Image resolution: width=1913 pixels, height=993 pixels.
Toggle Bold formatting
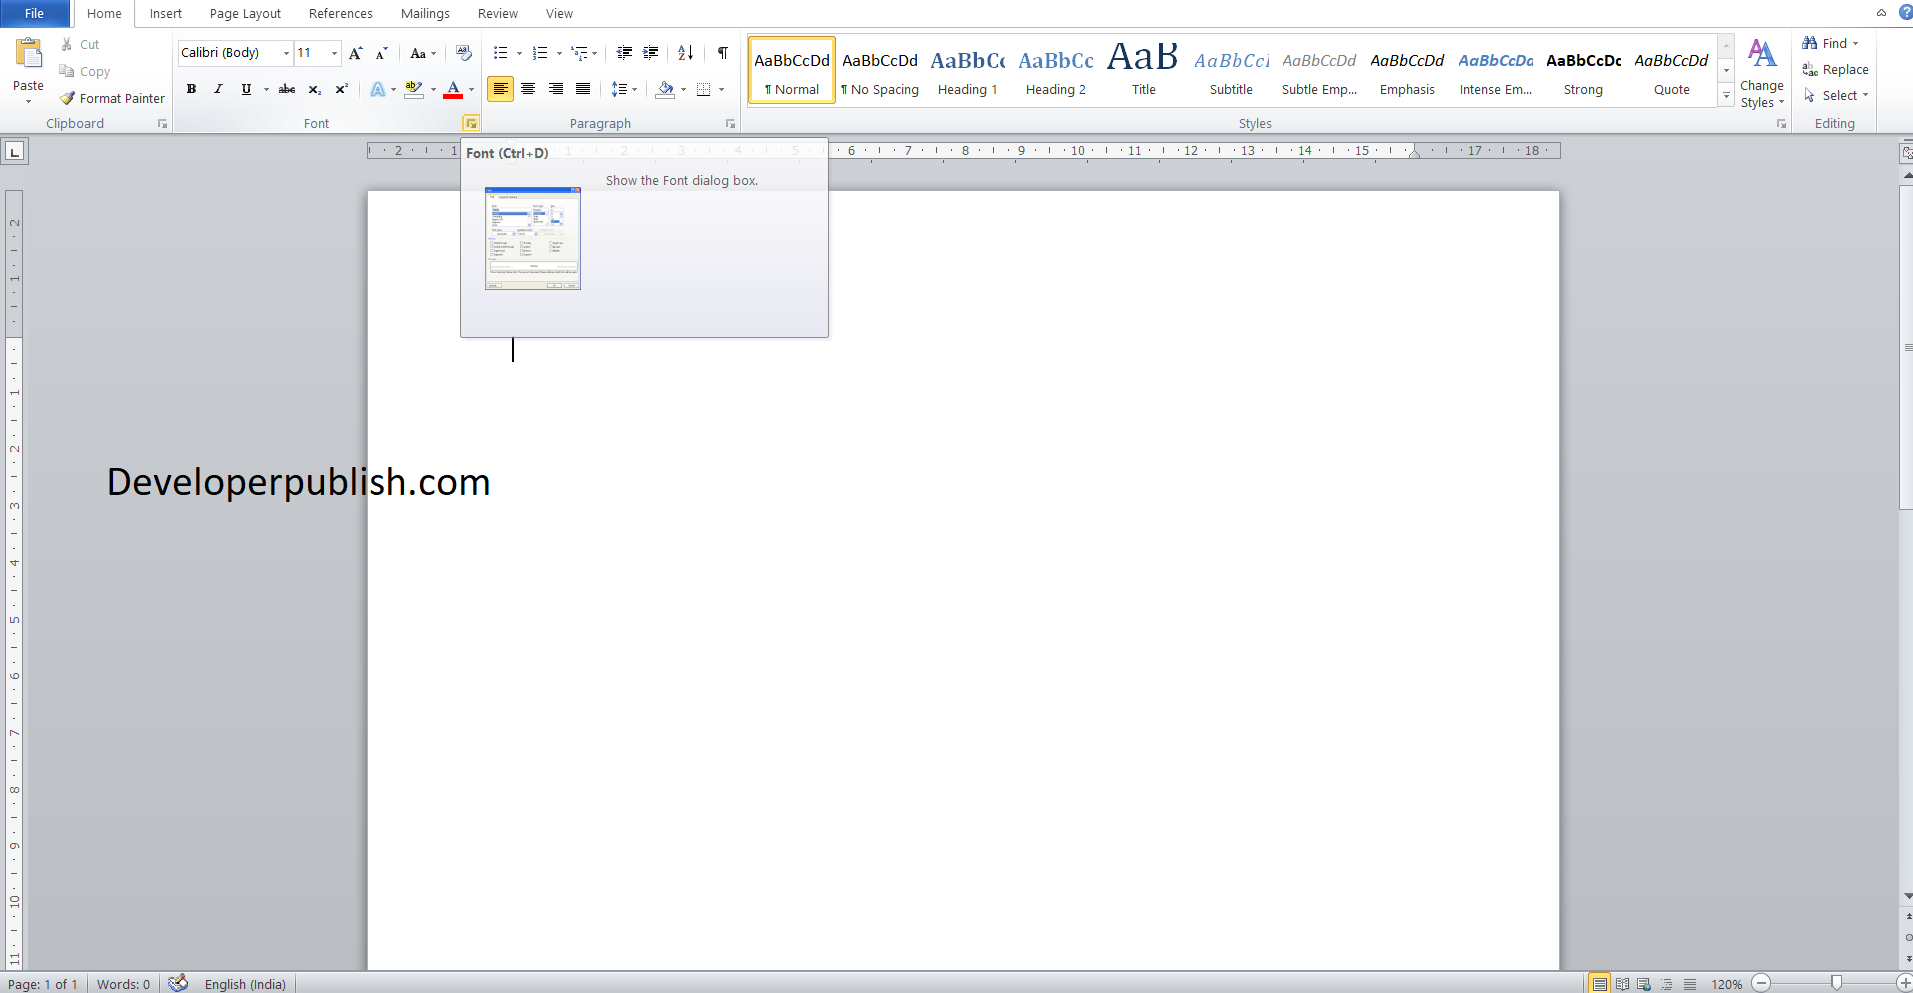click(191, 89)
